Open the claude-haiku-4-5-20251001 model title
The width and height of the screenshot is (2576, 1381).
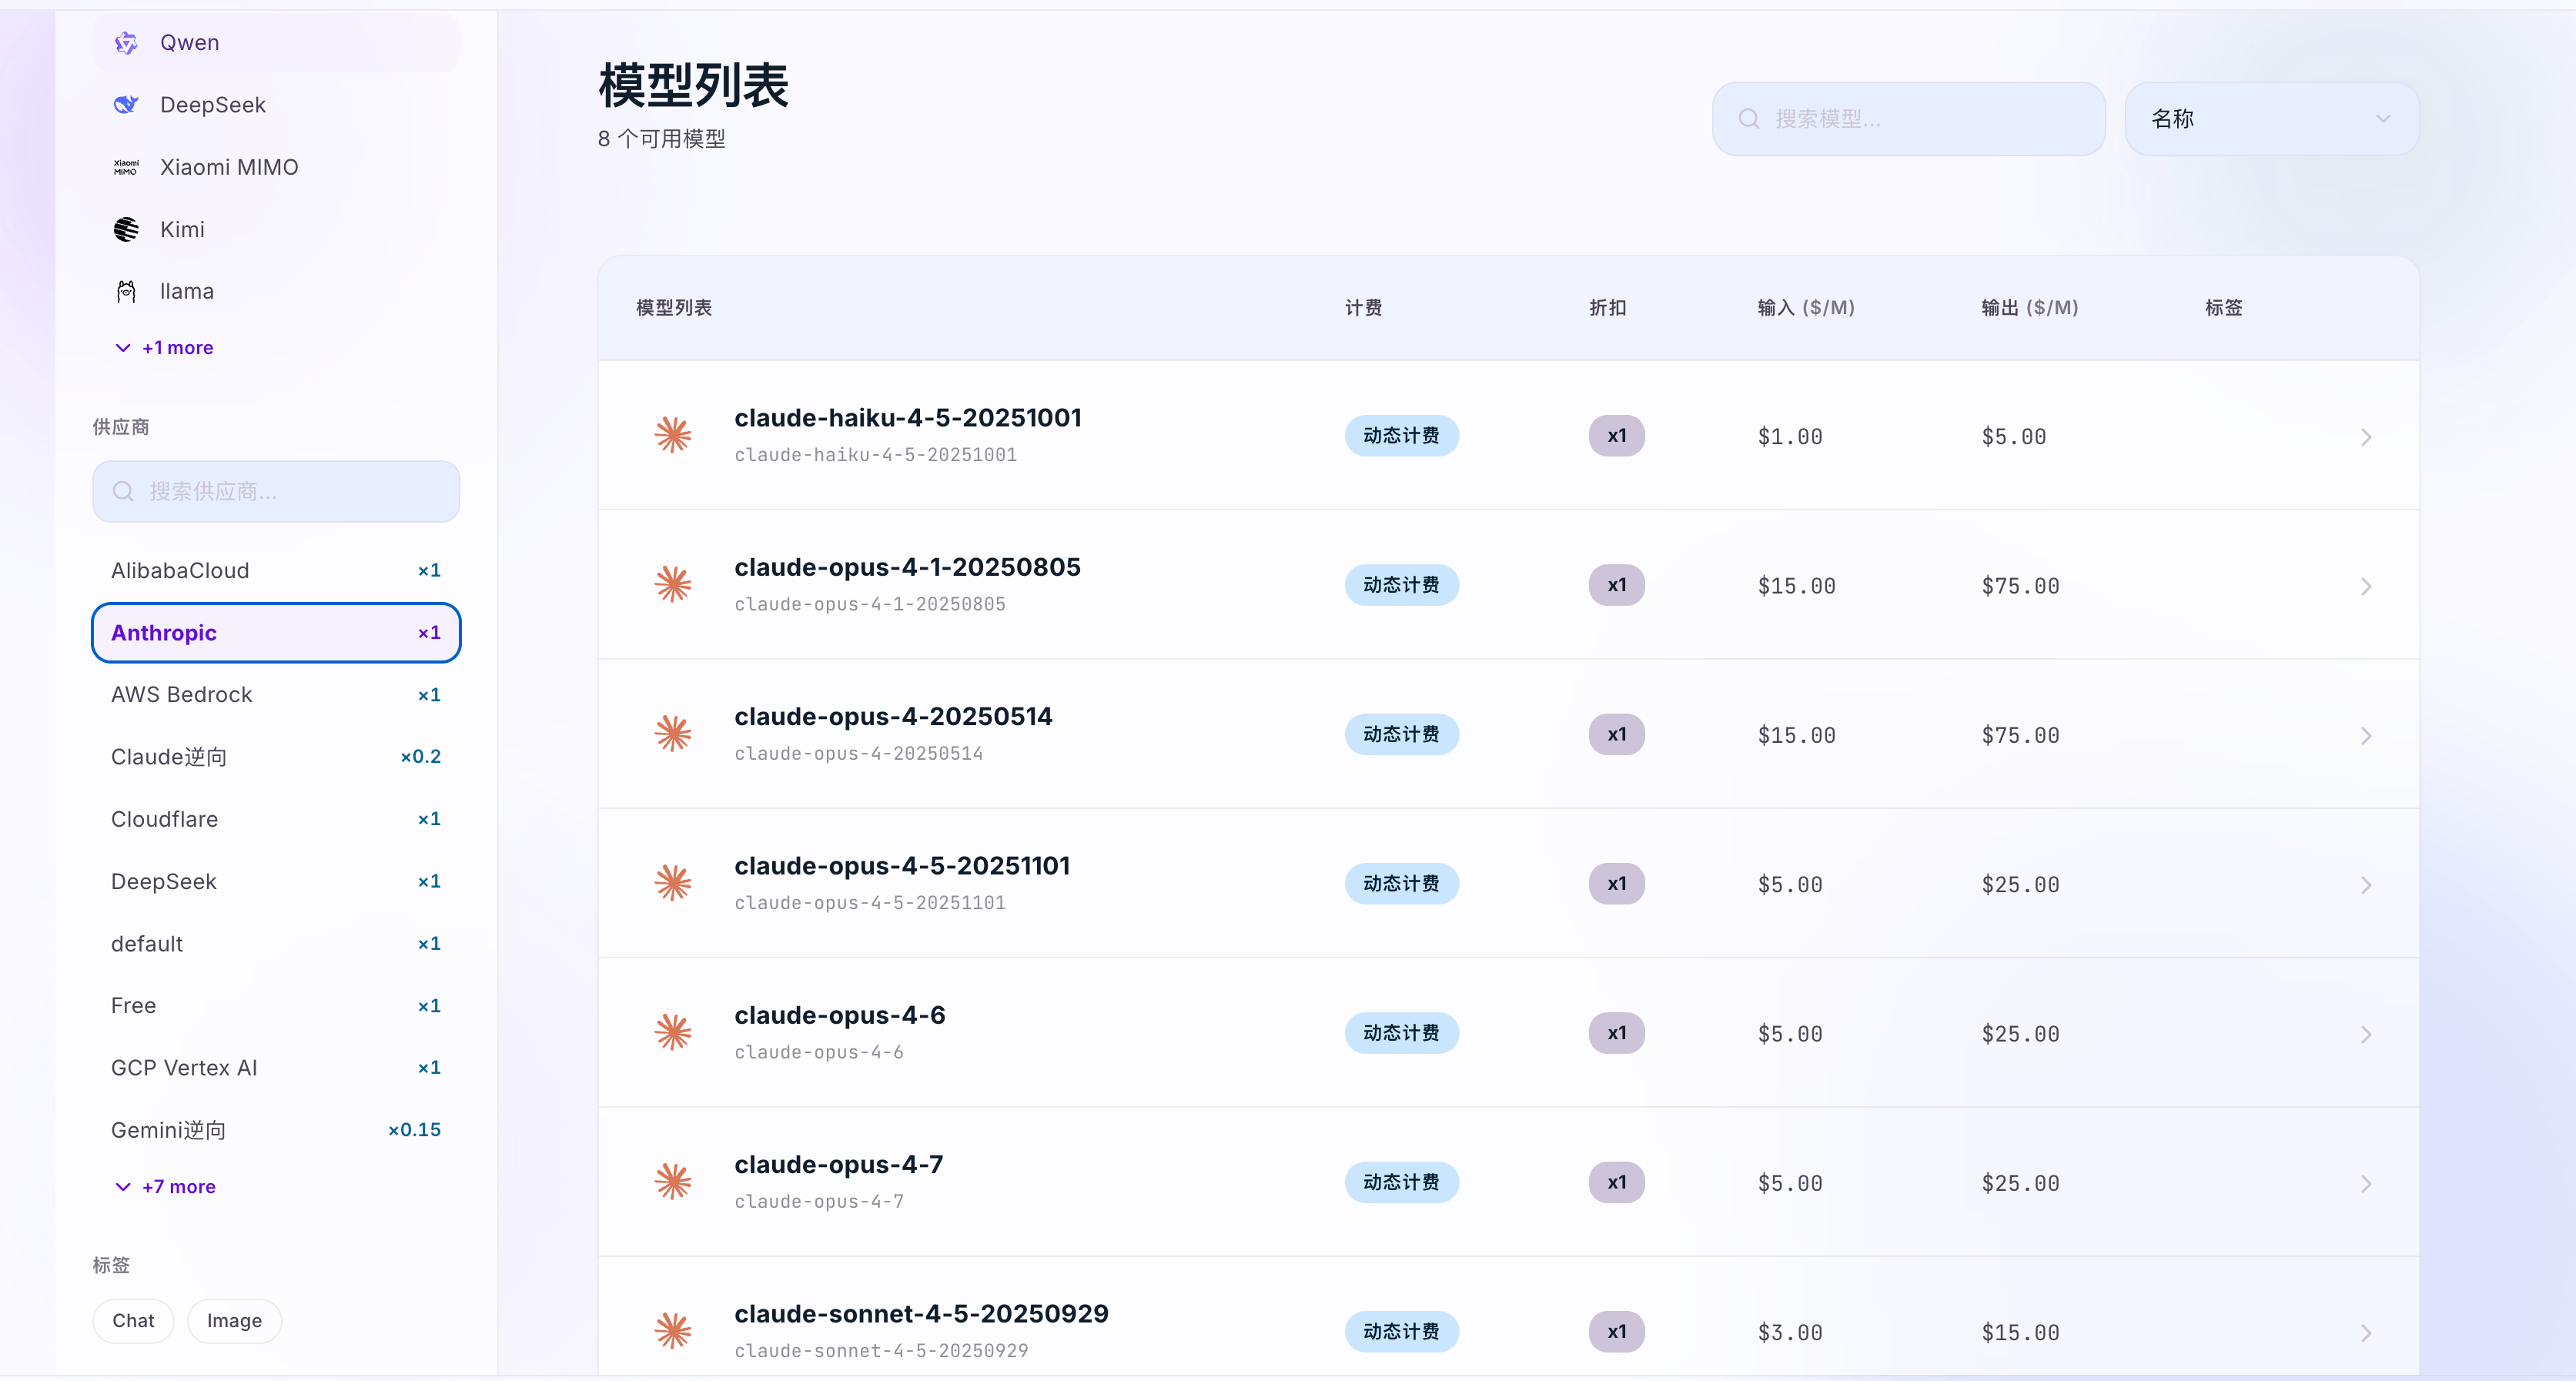coord(908,418)
